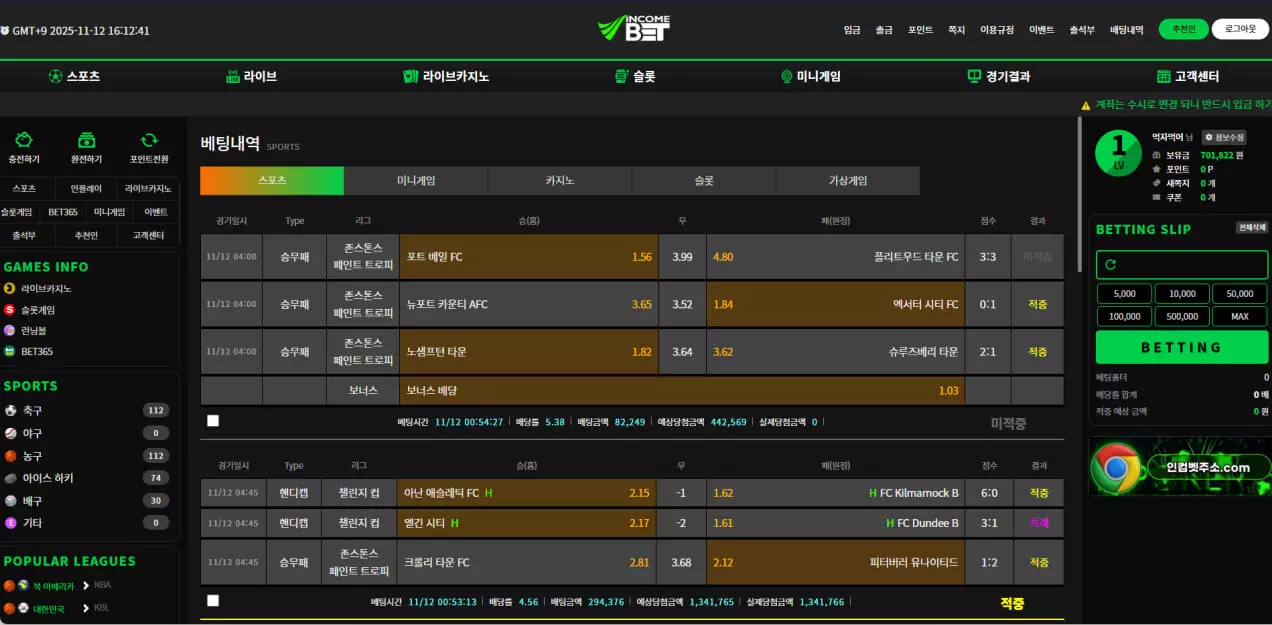1272x625 pixels.
Task: Reset the betting slip amount with refresh icon
Action: (1110, 265)
